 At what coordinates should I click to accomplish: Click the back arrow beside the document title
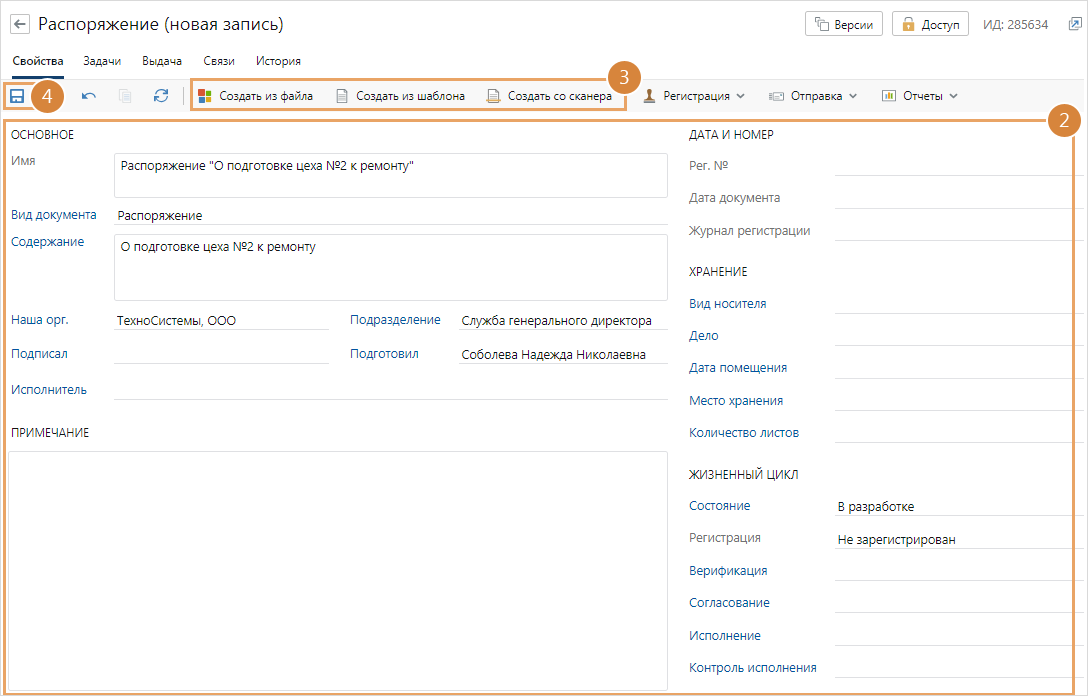(x=20, y=24)
